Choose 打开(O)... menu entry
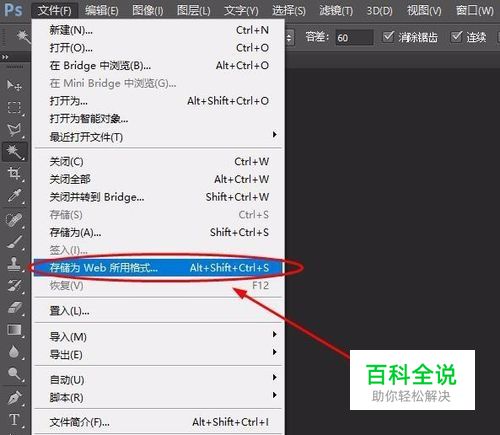 point(158,48)
